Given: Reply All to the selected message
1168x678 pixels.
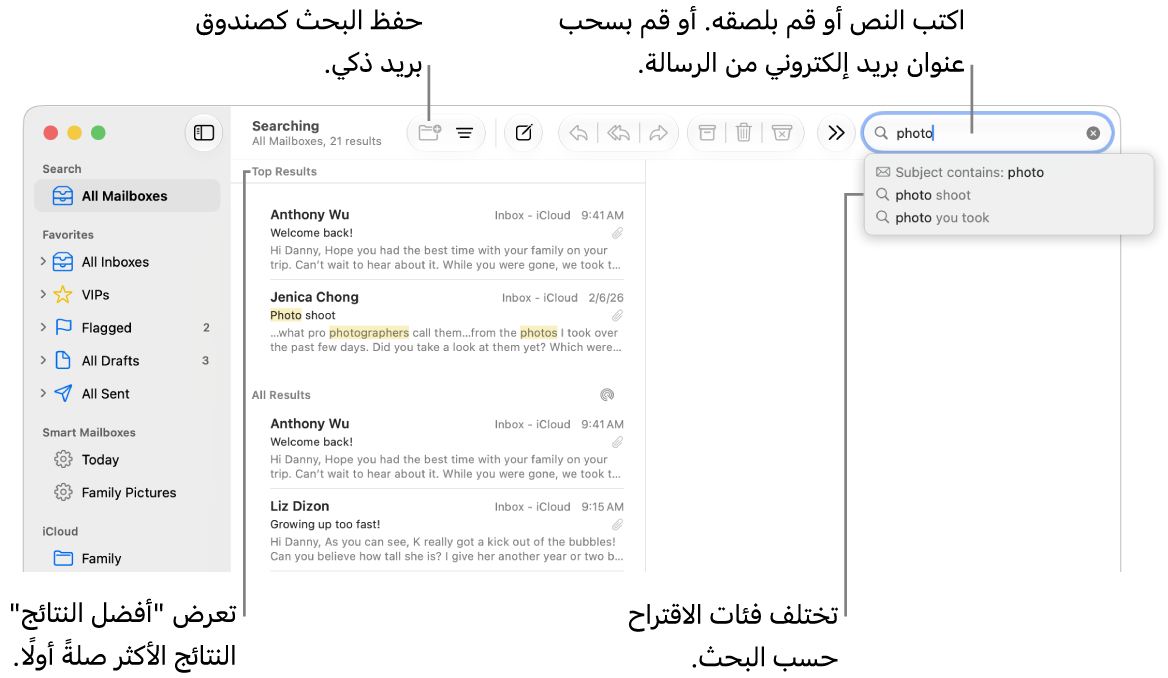Looking at the screenshot, I should tap(618, 133).
